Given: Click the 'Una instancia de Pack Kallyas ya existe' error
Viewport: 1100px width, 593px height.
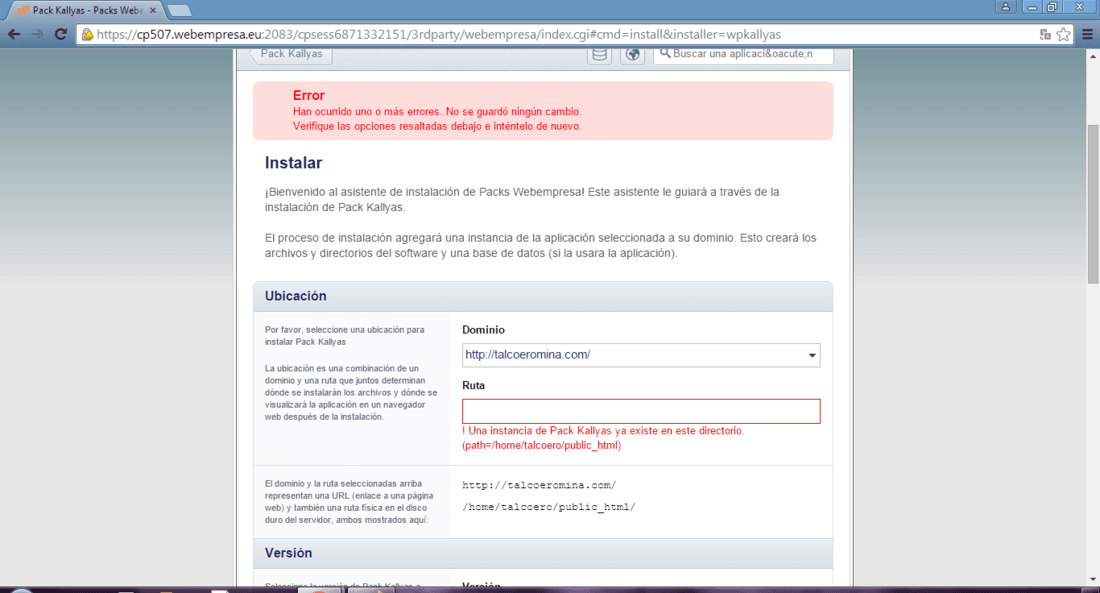Looking at the screenshot, I should point(603,431).
